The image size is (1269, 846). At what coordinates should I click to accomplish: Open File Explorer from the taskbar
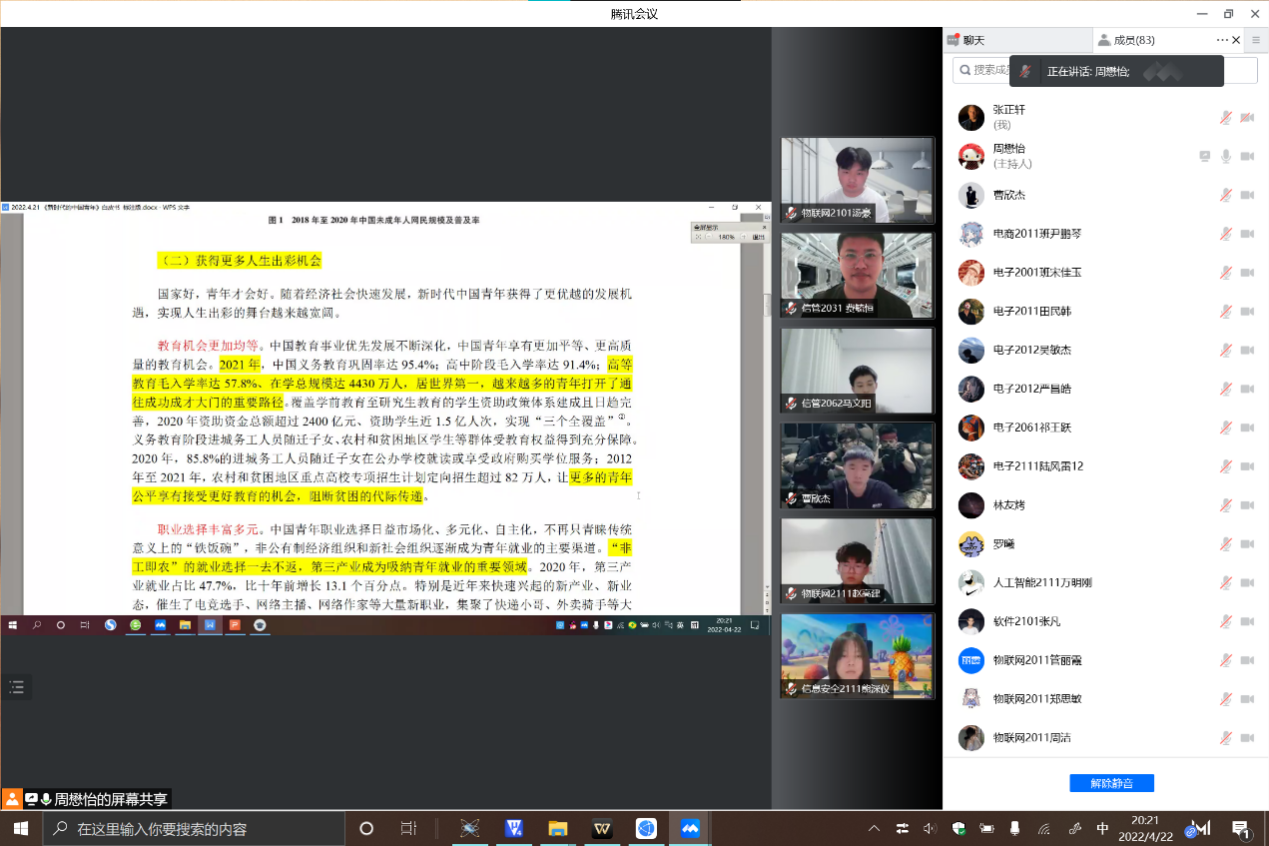[x=557, y=828]
